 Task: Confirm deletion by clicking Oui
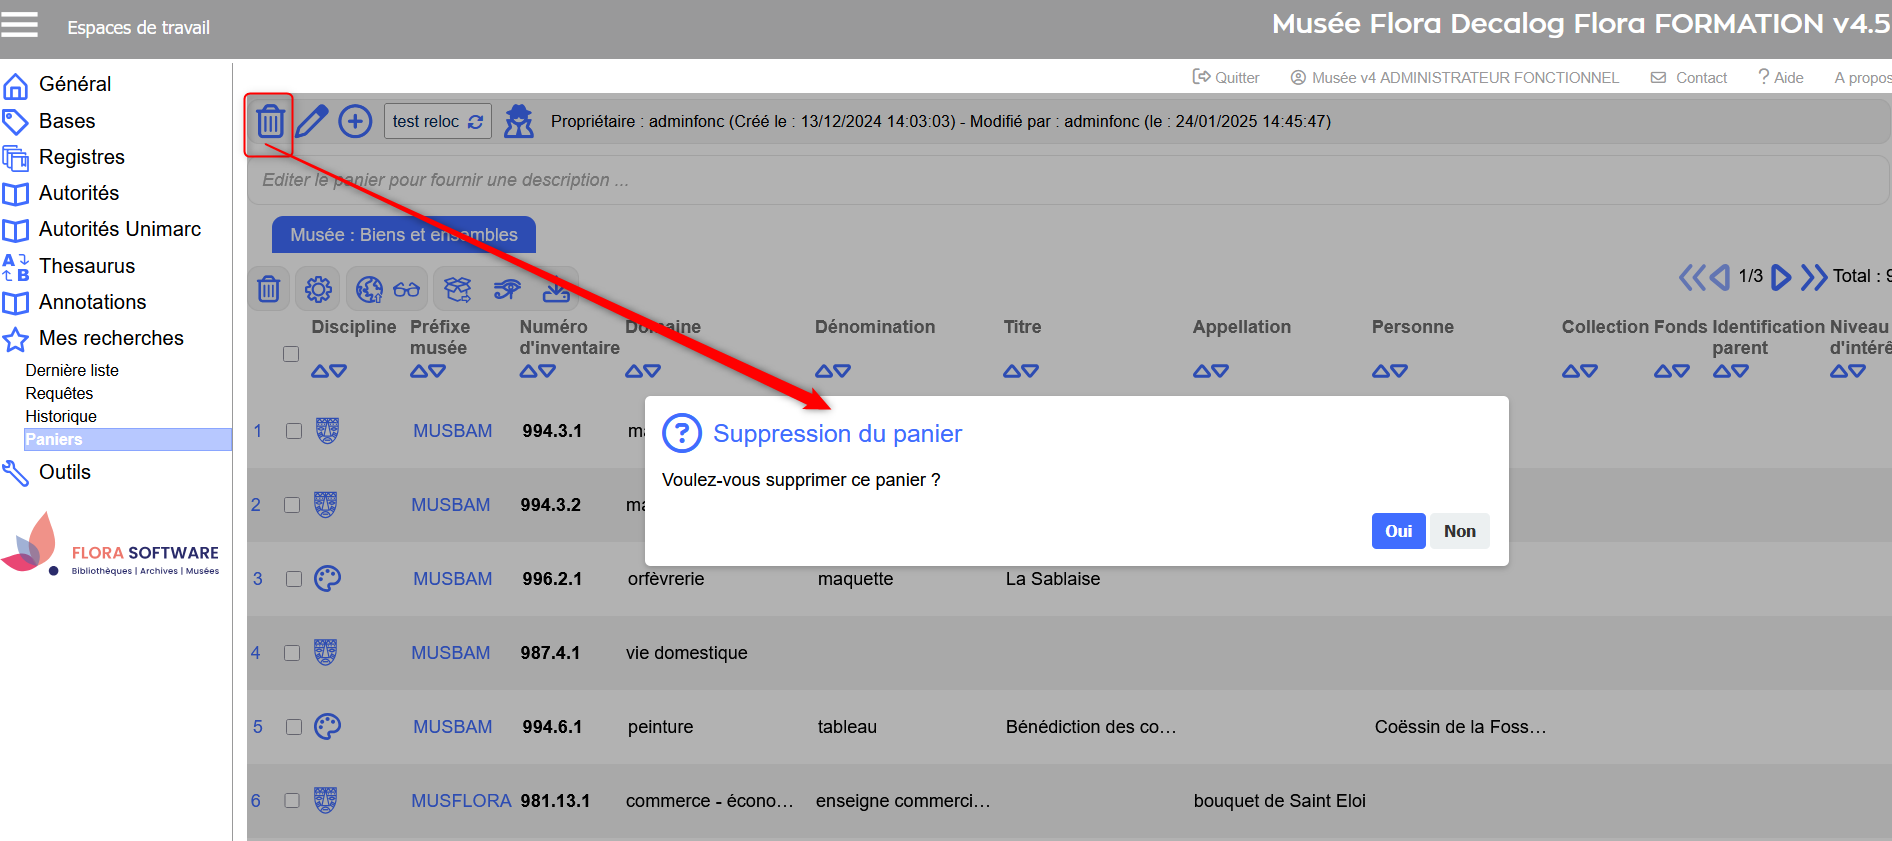click(1398, 531)
